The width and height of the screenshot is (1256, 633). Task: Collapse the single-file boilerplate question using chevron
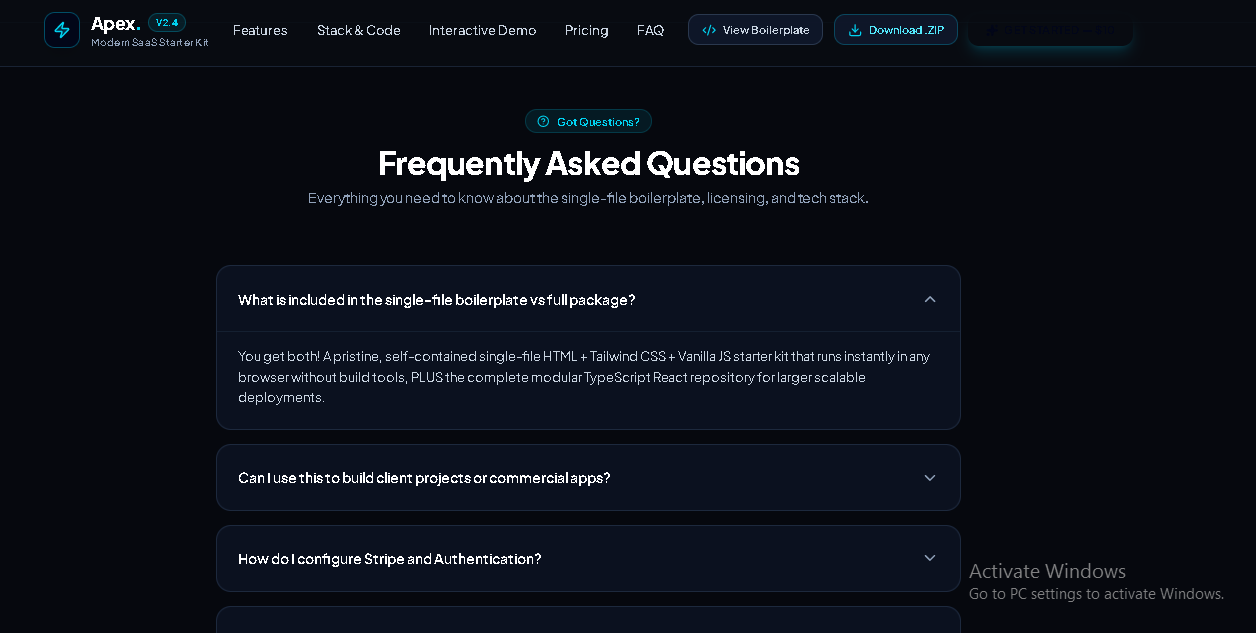click(x=930, y=299)
